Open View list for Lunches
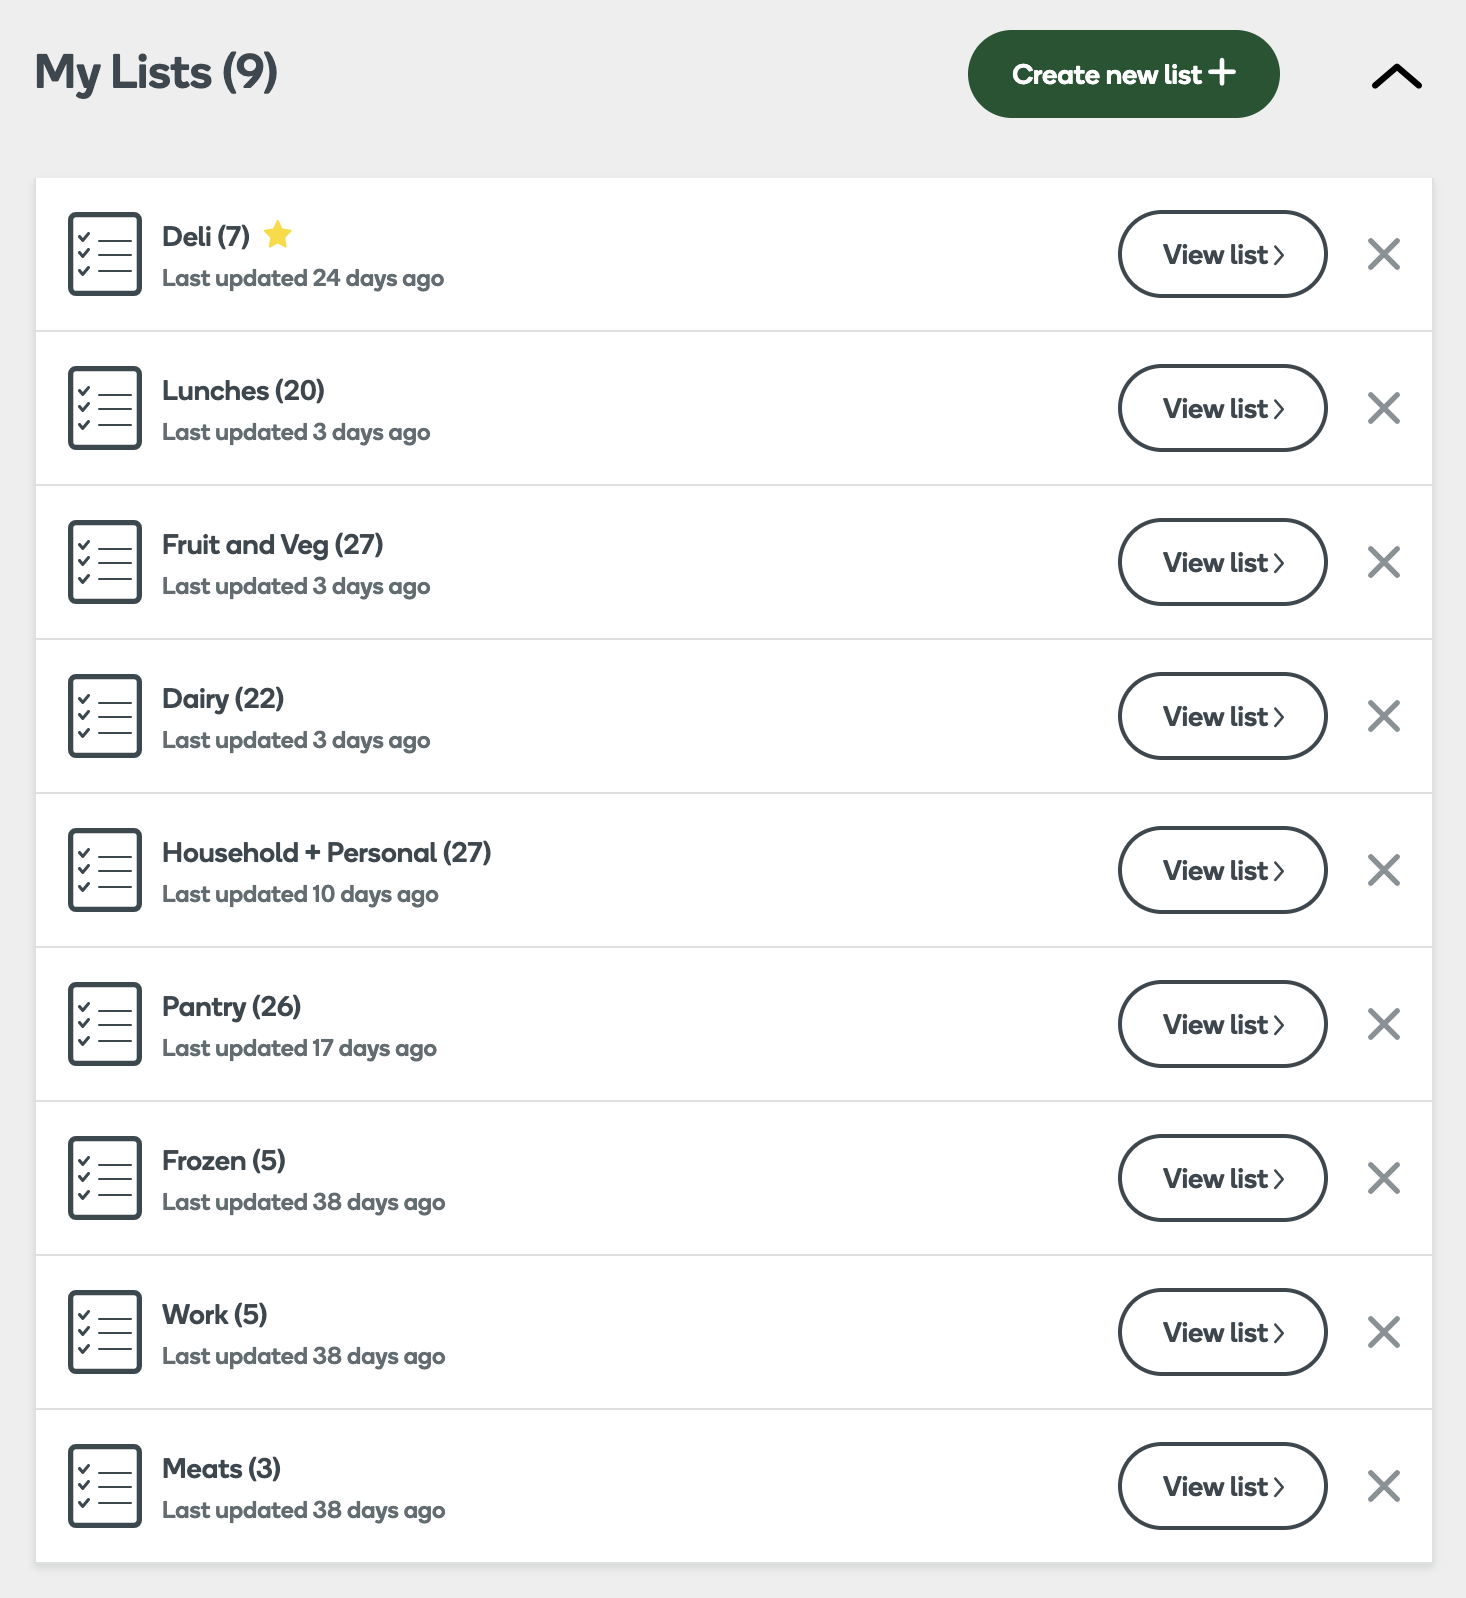The image size is (1466, 1598). 1222,408
